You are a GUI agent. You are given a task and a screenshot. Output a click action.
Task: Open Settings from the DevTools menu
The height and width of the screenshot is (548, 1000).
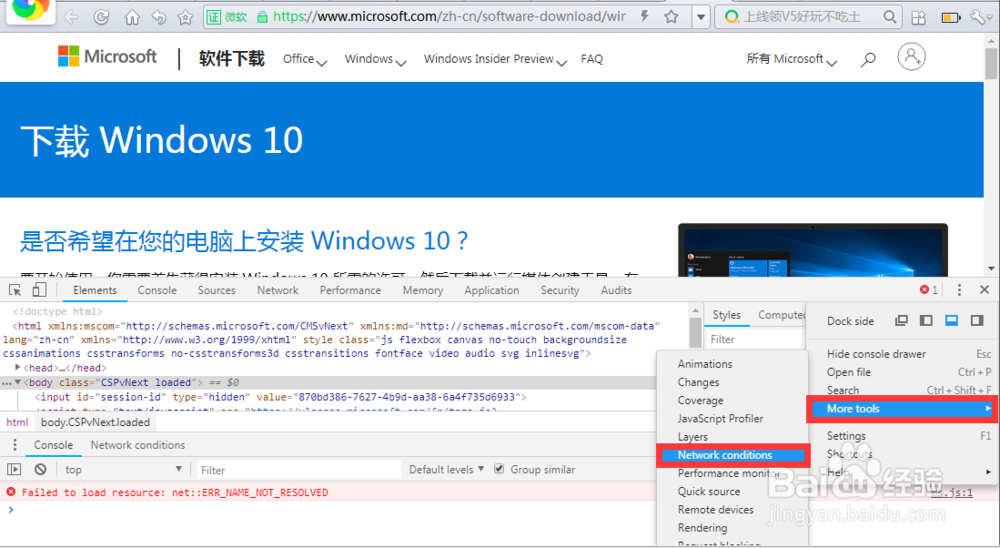[x=904, y=436]
